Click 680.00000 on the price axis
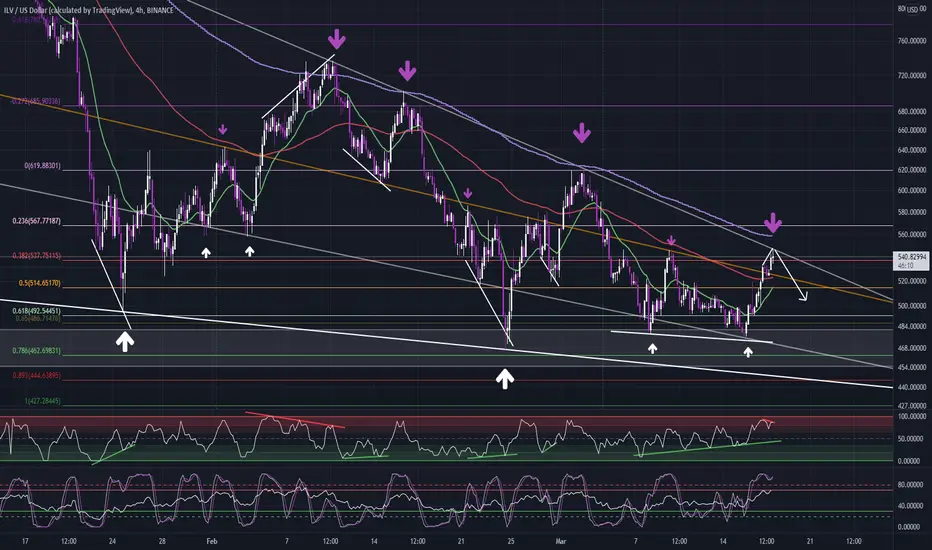Viewport: 932px width, 550px height. 912,111
